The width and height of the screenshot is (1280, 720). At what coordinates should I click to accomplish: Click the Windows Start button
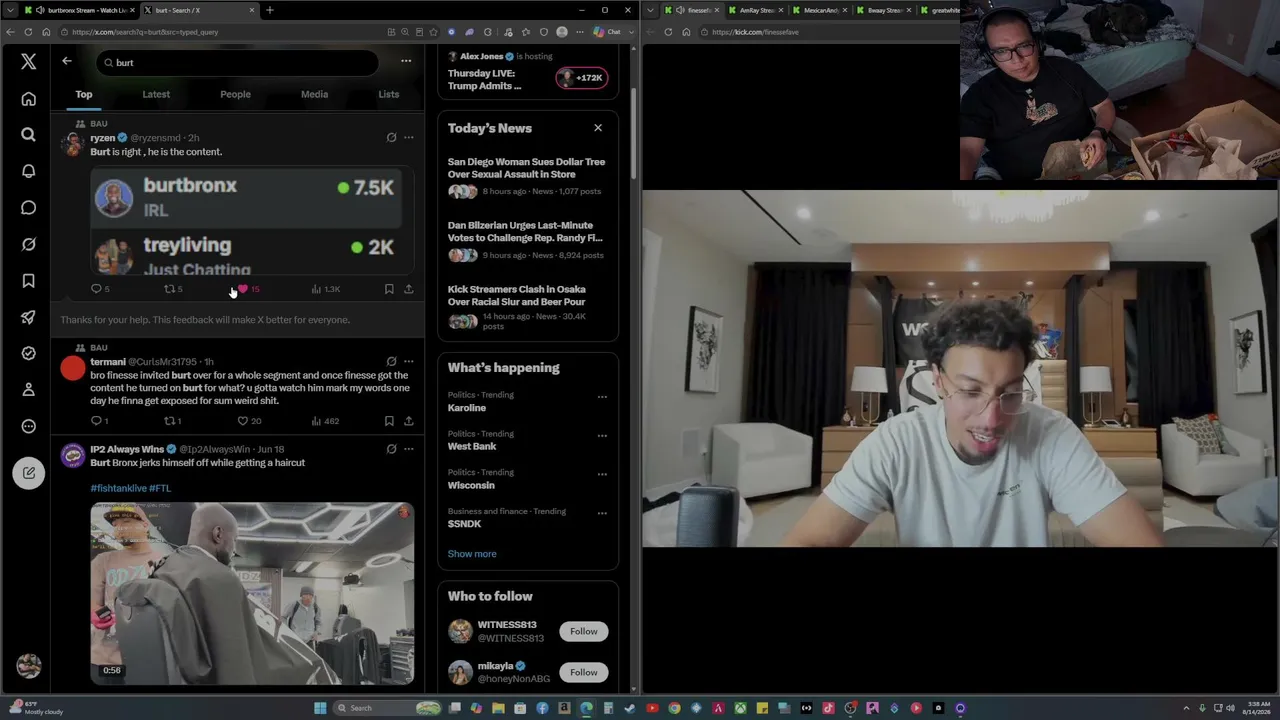320,708
